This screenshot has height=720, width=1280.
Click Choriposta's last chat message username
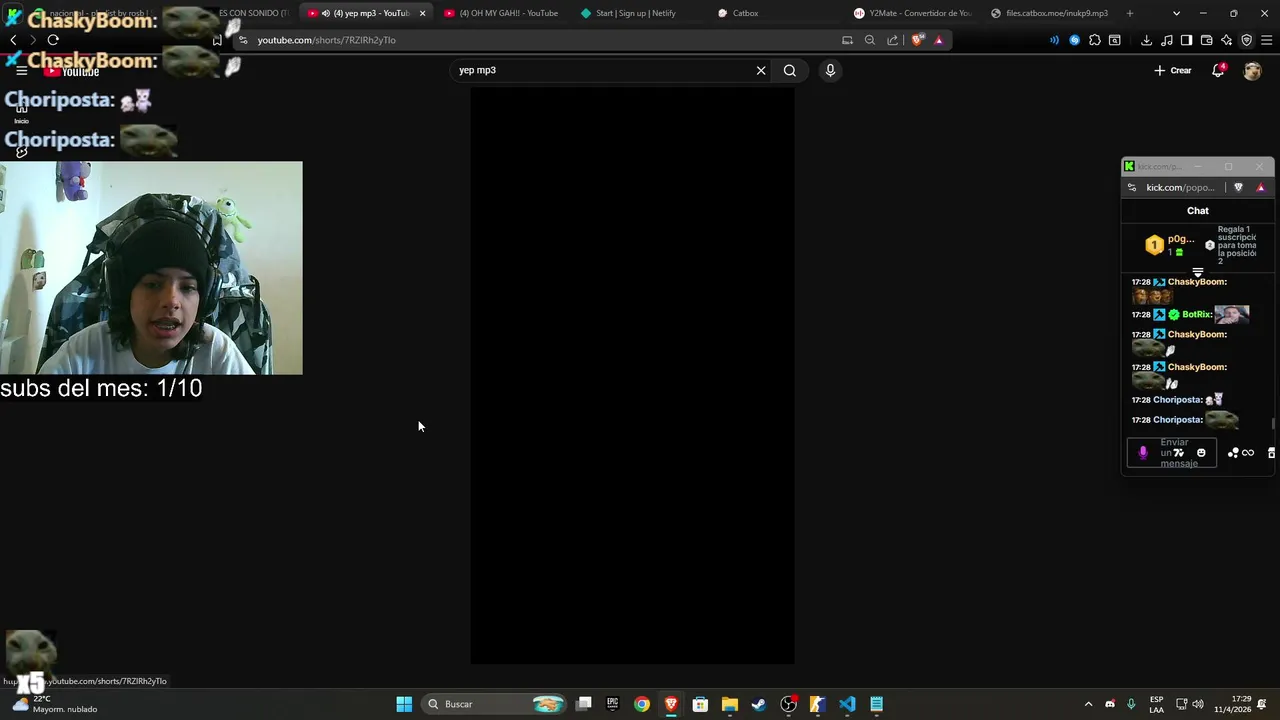tap(1178, 420)
